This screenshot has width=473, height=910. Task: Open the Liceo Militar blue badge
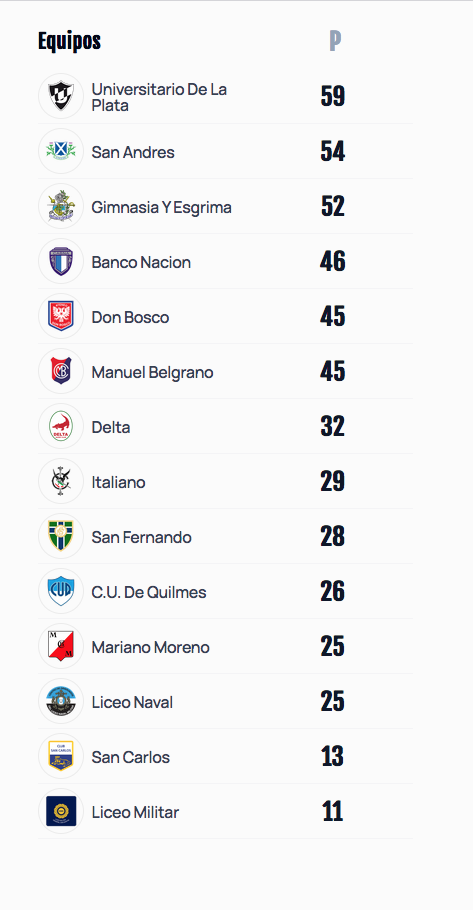(61, 811)
